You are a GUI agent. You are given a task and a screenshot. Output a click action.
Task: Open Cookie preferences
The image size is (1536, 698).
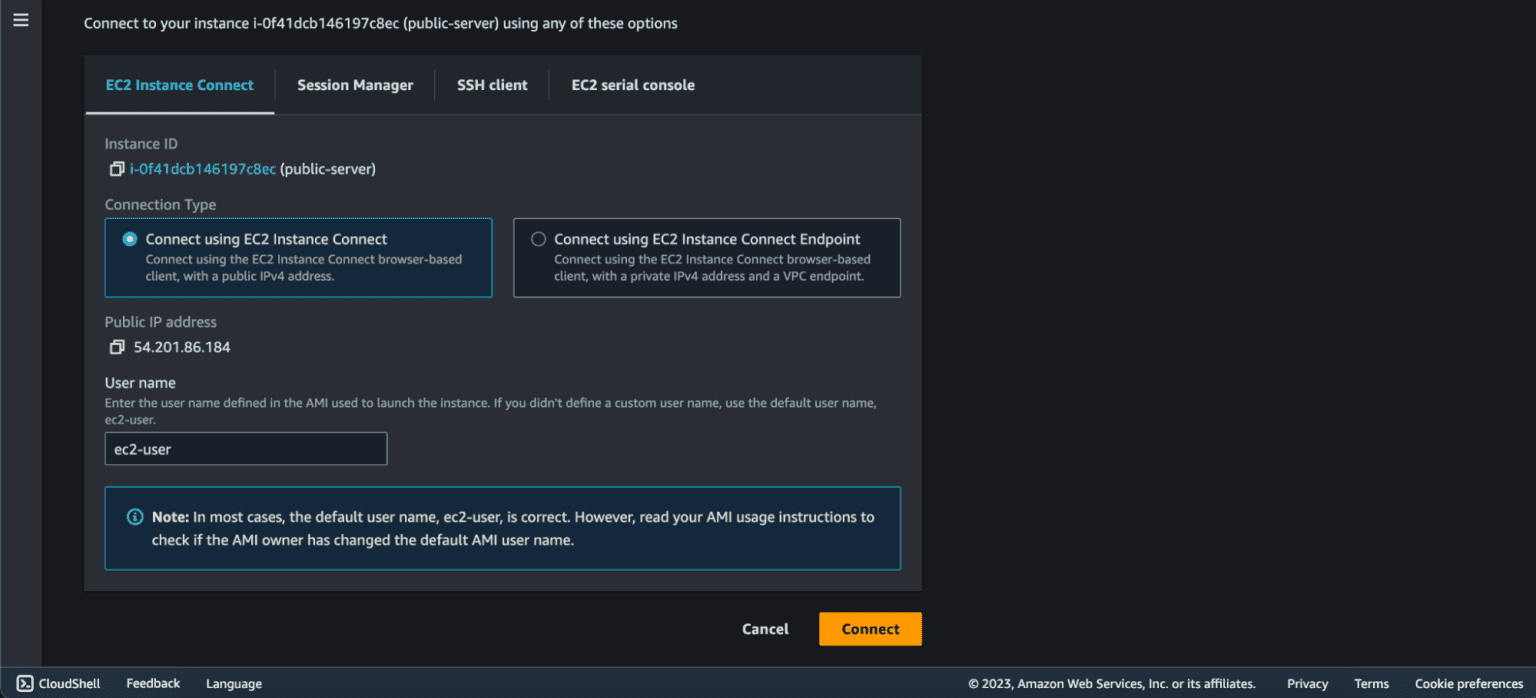1468,684
